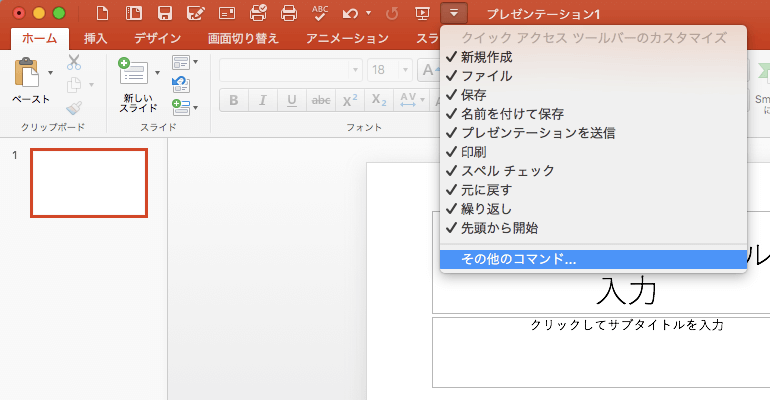
Task: Open the font size 18 dropdown
Action: (x=405, y=70)
